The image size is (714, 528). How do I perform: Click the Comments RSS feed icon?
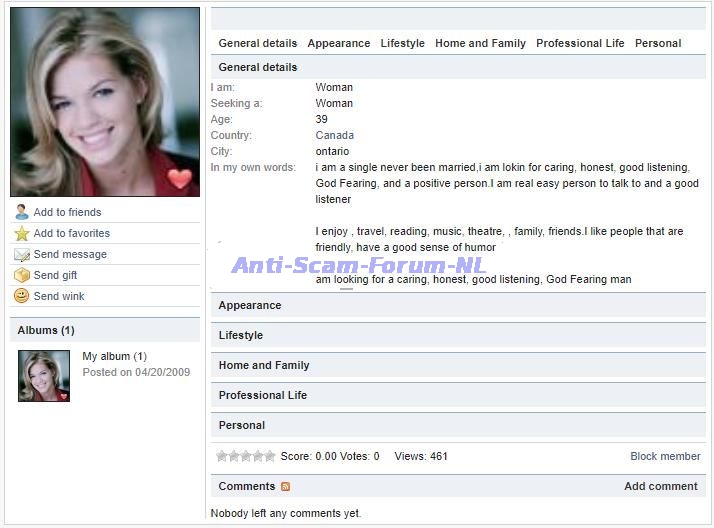point(285,487)
